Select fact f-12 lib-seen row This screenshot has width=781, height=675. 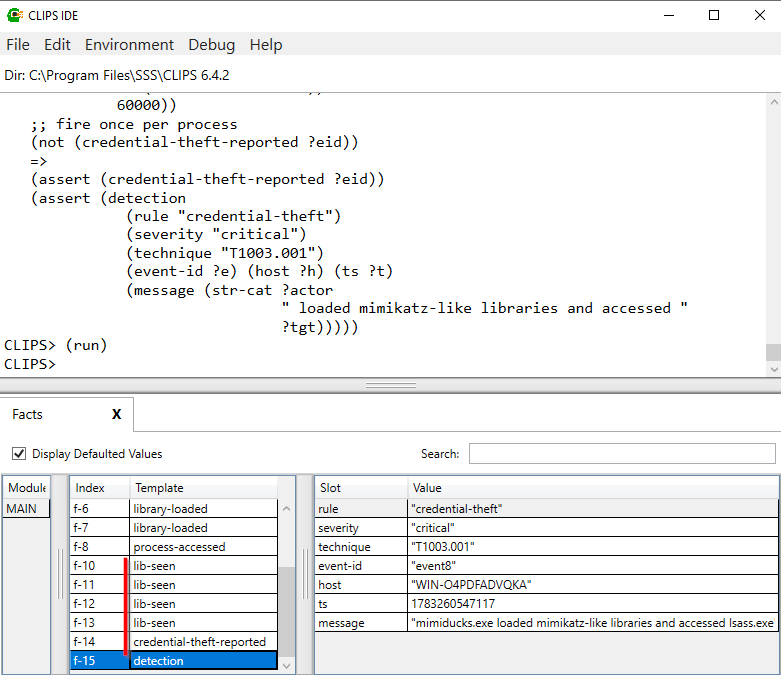coord(174,603)
